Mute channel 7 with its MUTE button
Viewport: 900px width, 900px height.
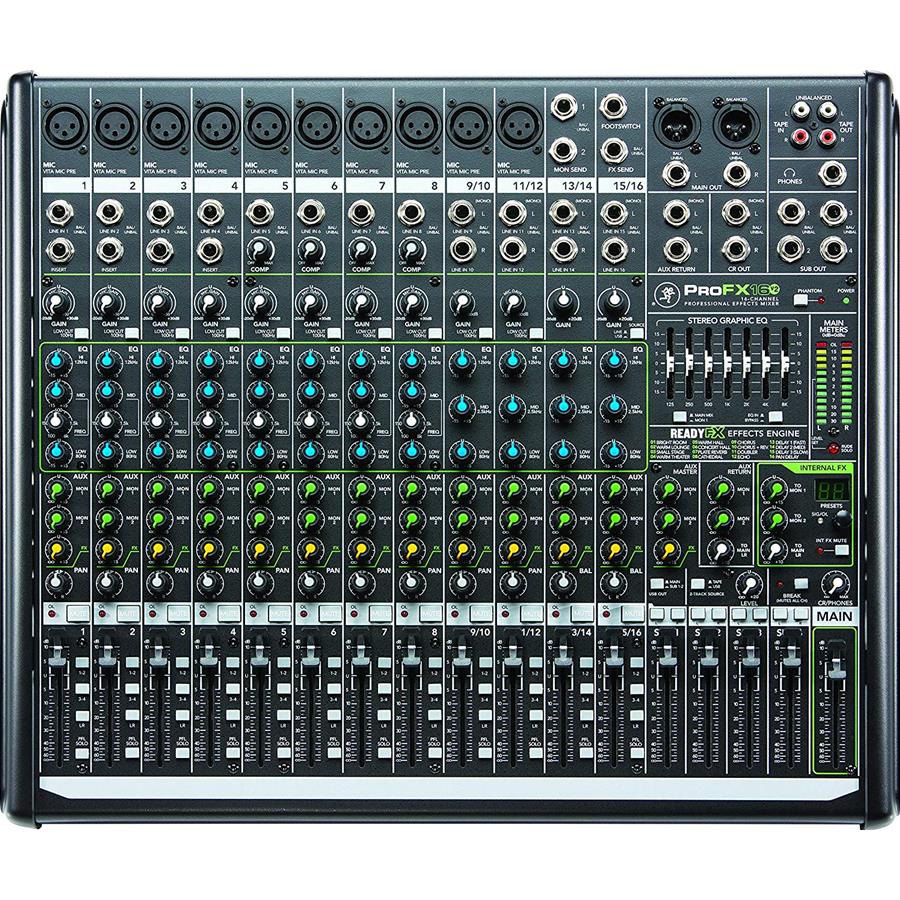coord(381,614)
